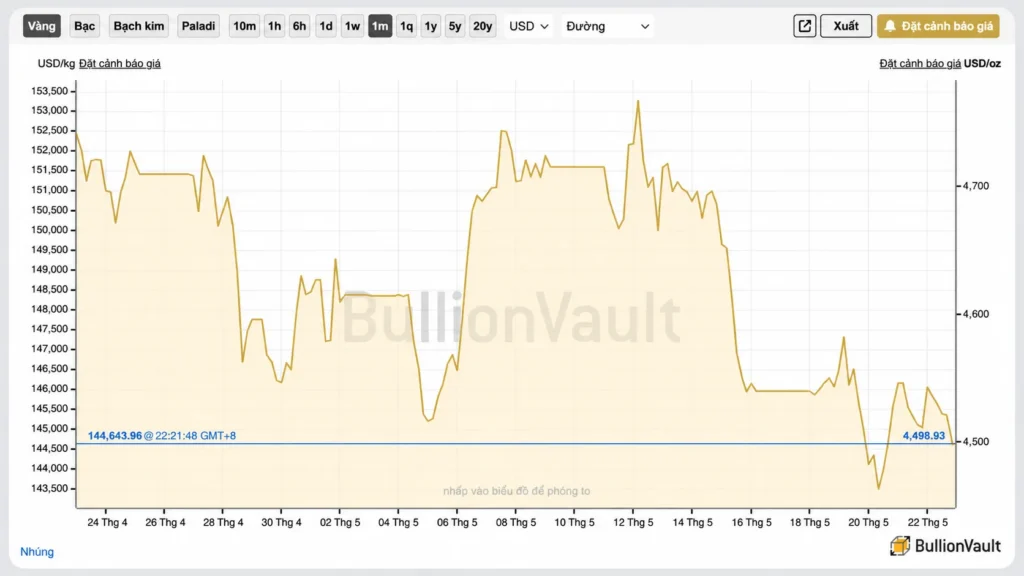
Task: Click Đặt cảnh báo giá yellow button
Action: (x=938, y=26)
